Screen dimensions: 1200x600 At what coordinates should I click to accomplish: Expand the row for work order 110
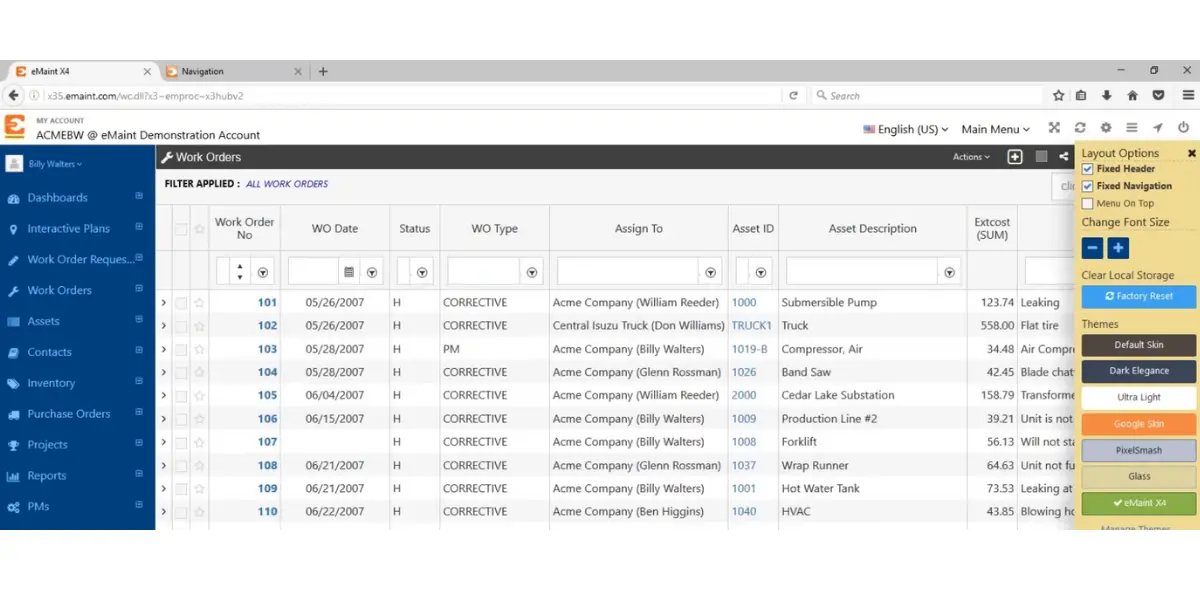164,511
